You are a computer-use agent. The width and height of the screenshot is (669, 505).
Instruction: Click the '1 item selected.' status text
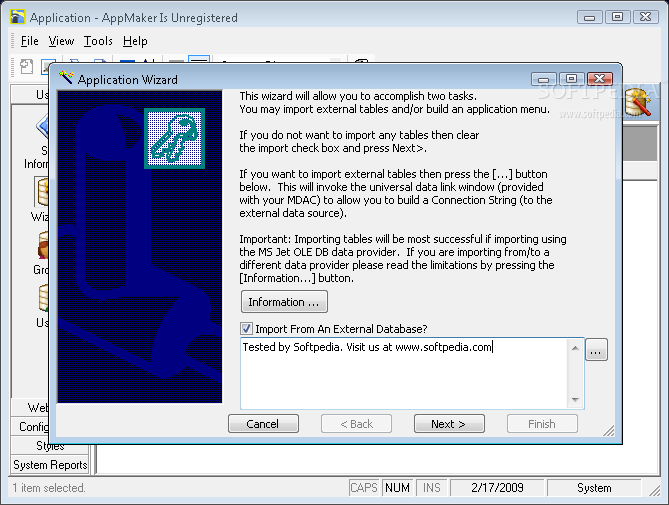coord(49,488)
